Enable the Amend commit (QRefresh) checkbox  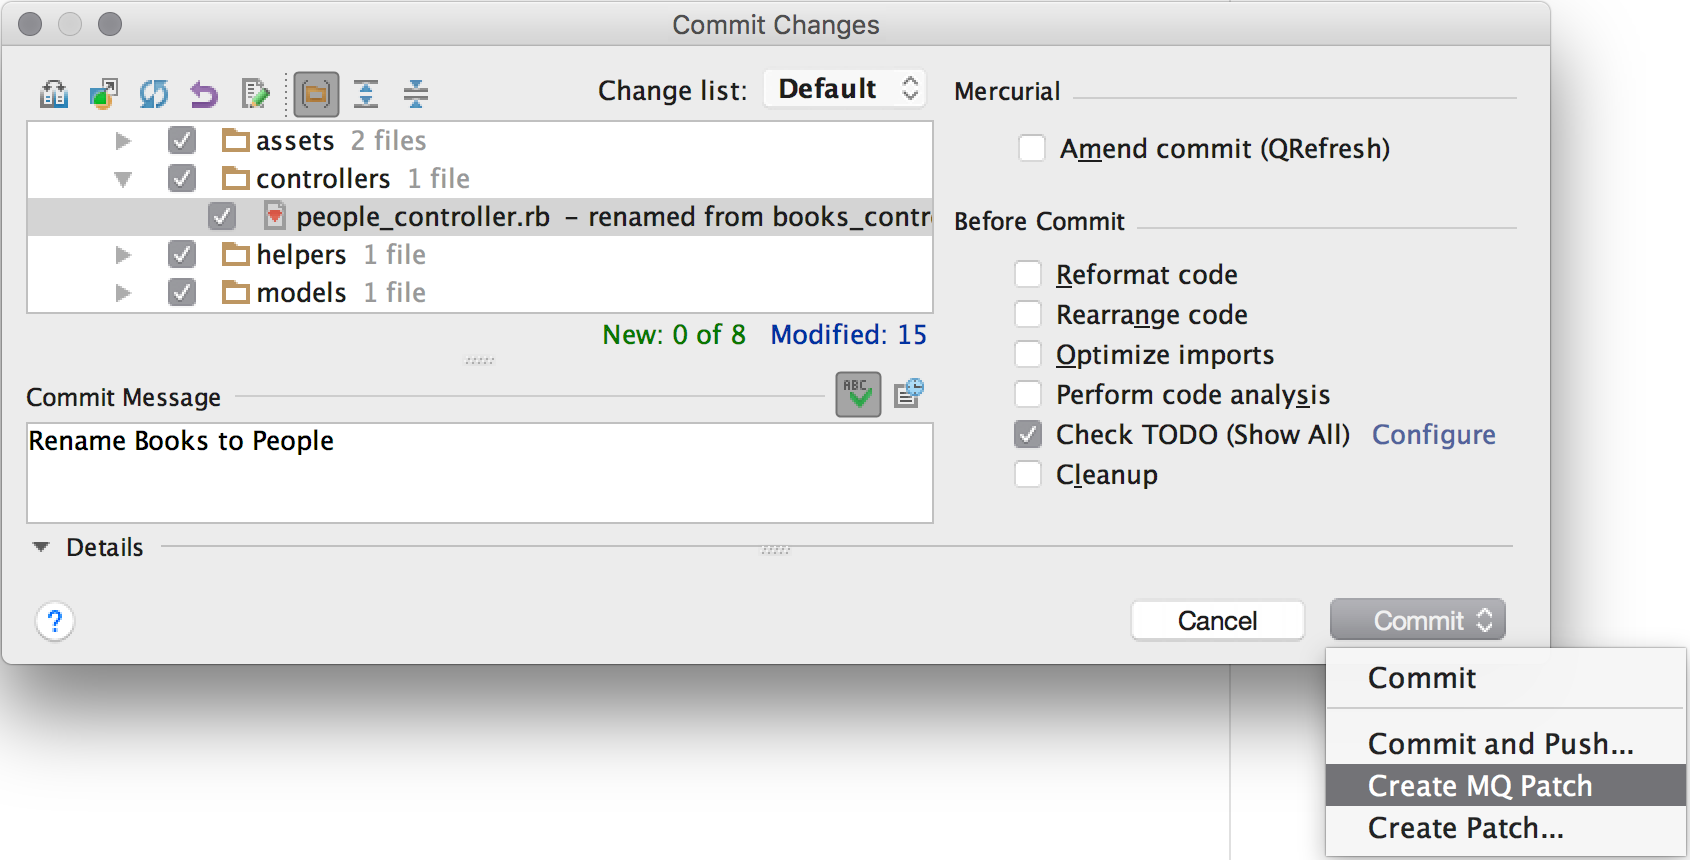(x=1032, y=148)
